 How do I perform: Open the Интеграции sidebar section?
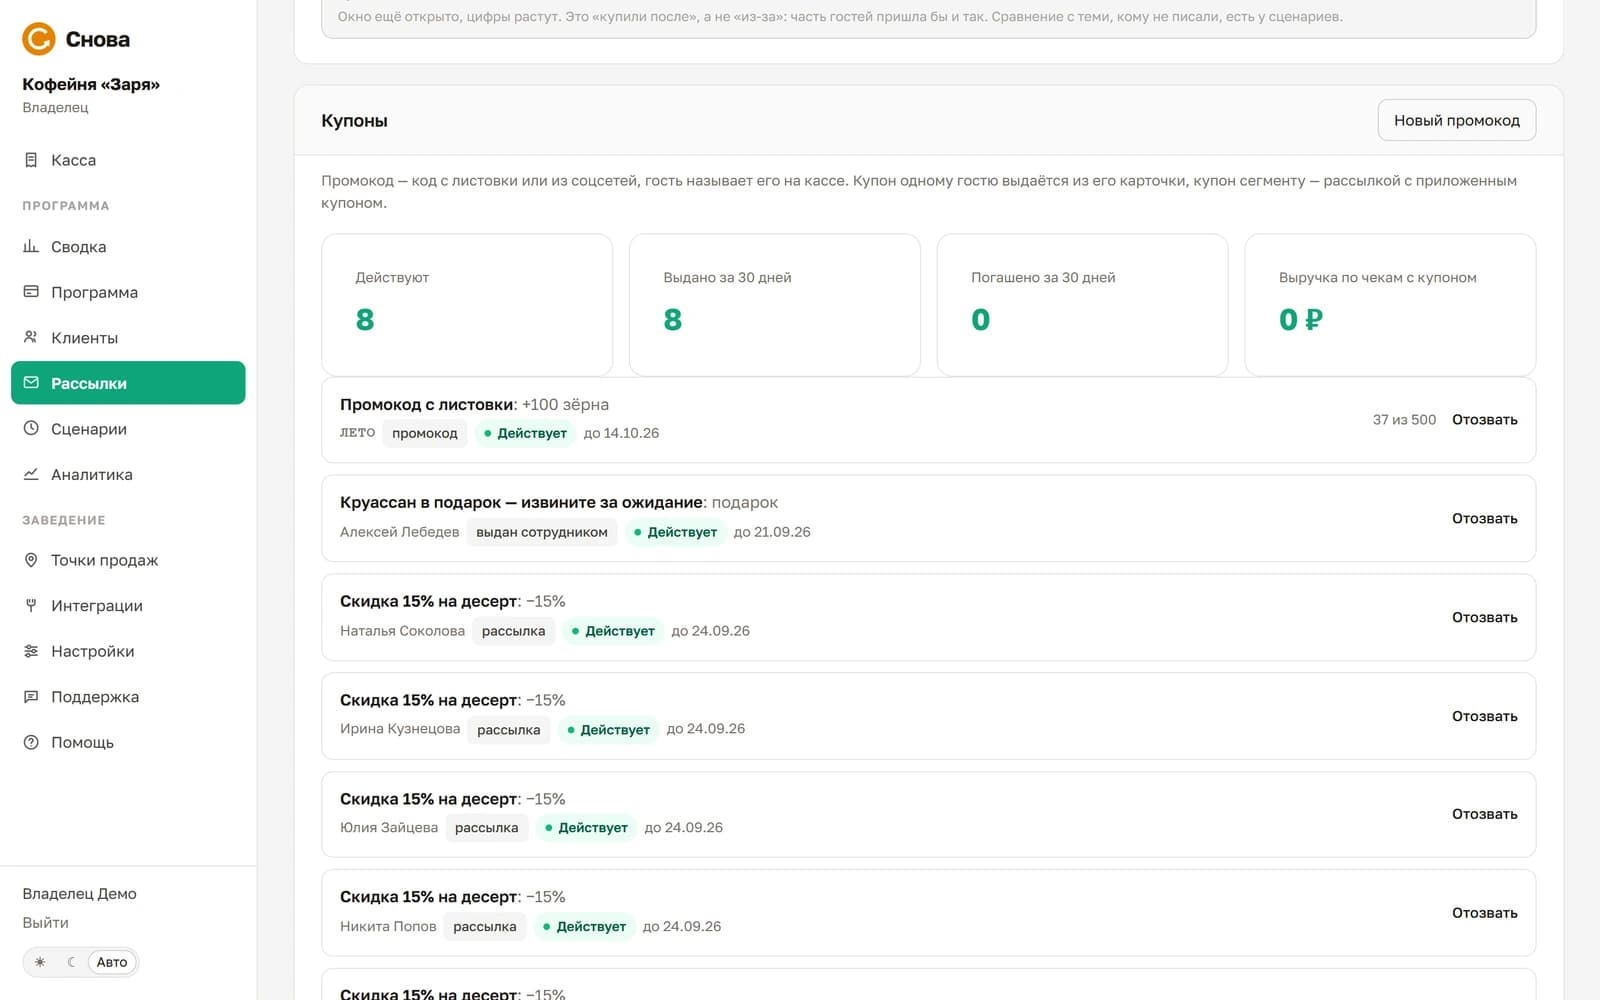(x=128, y=605)
